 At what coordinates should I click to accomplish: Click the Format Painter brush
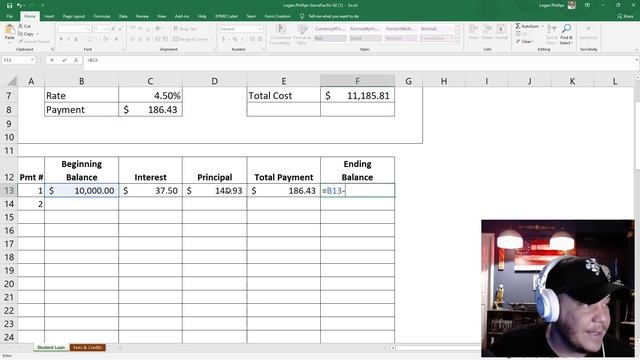click(x=33, y=42)
